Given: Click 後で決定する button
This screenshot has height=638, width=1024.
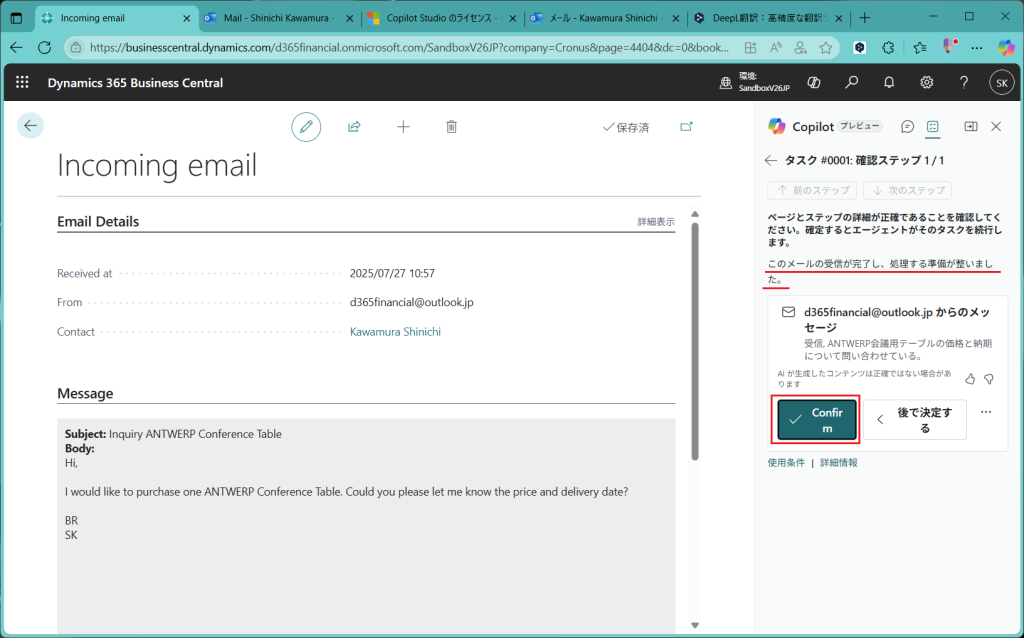Looking at the screenshot, I should tap(915, 420).
